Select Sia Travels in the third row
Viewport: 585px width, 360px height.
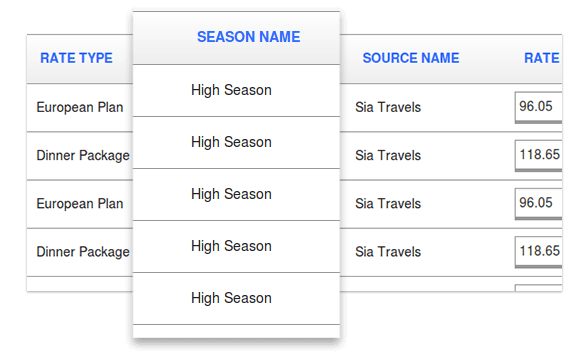tap(388, 204)
